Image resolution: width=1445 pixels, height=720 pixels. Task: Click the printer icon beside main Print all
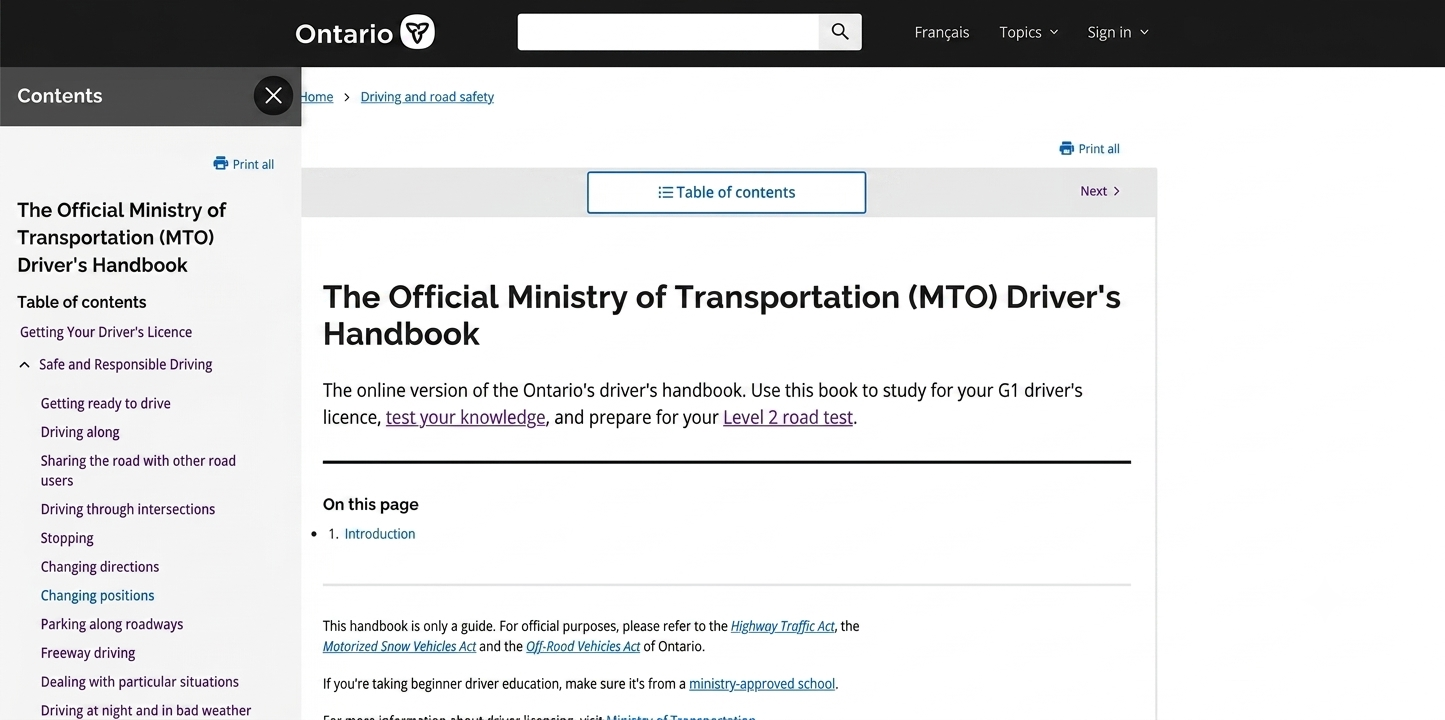1066,148
